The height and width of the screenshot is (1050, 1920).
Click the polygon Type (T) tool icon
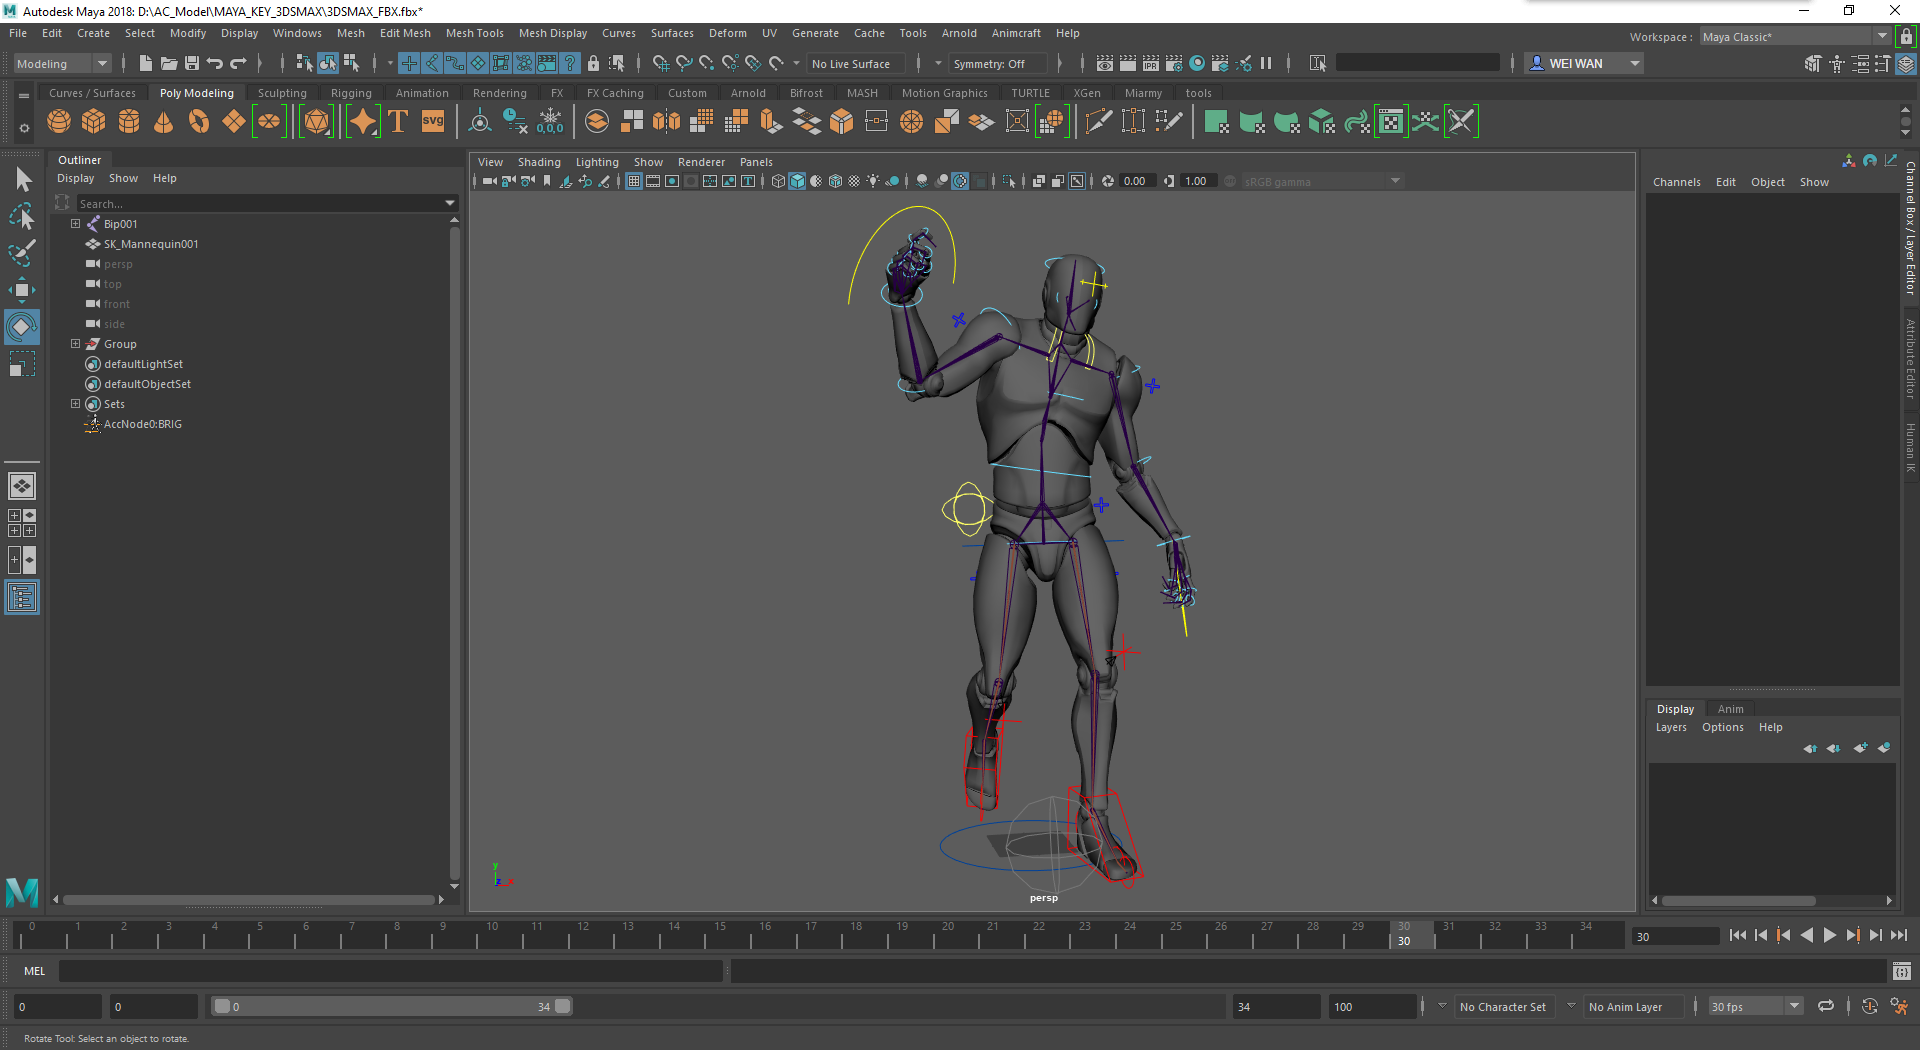click(x=398, y=122)
